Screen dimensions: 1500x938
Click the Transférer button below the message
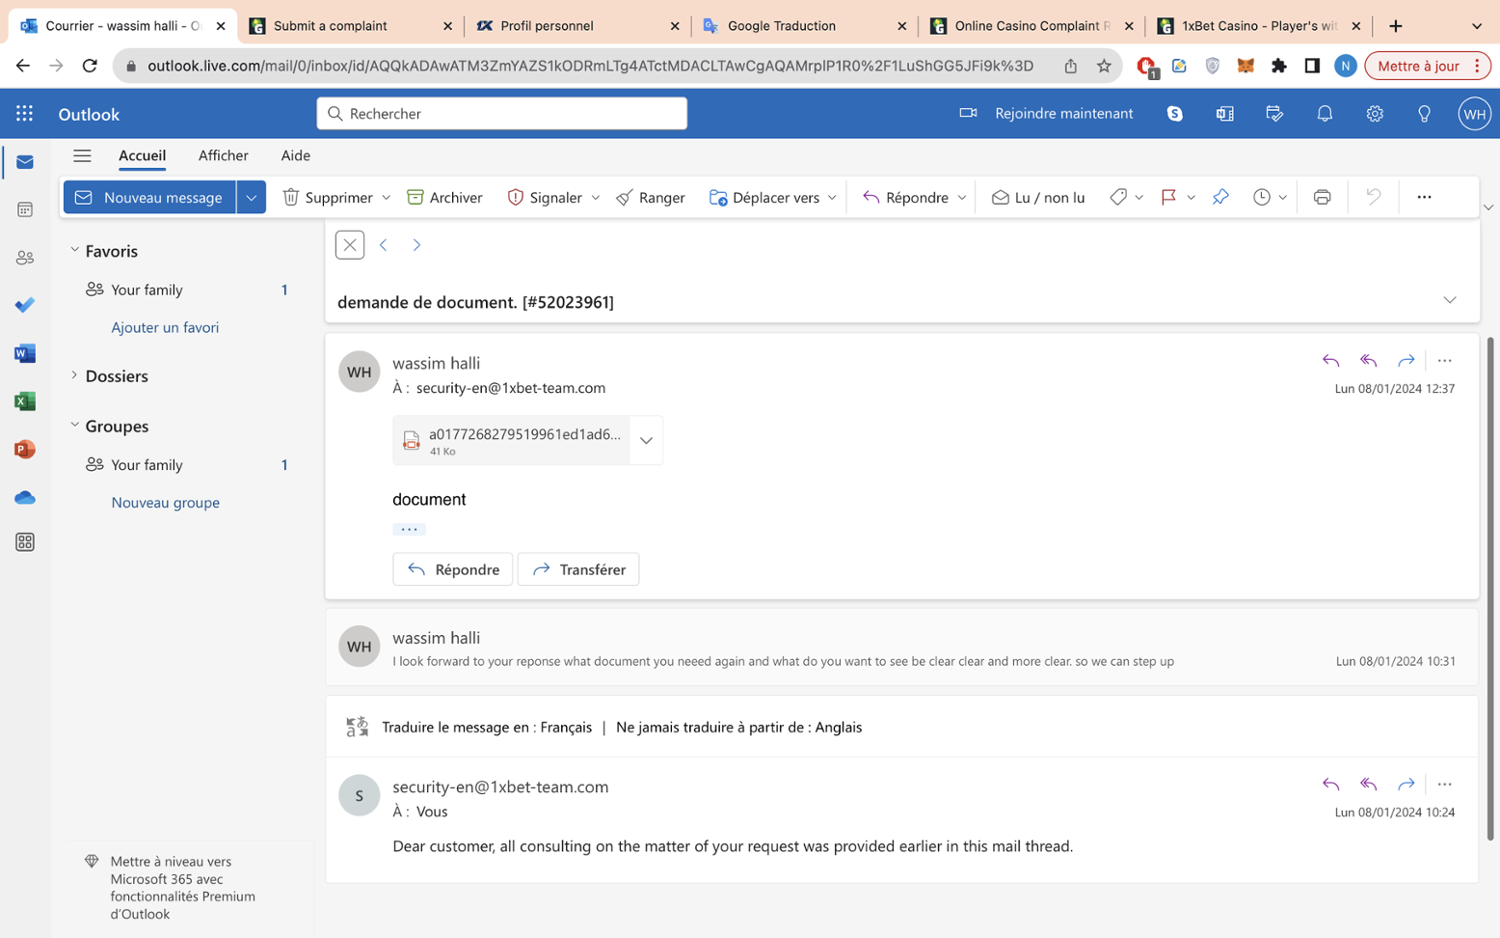click(x=578, y=569)
